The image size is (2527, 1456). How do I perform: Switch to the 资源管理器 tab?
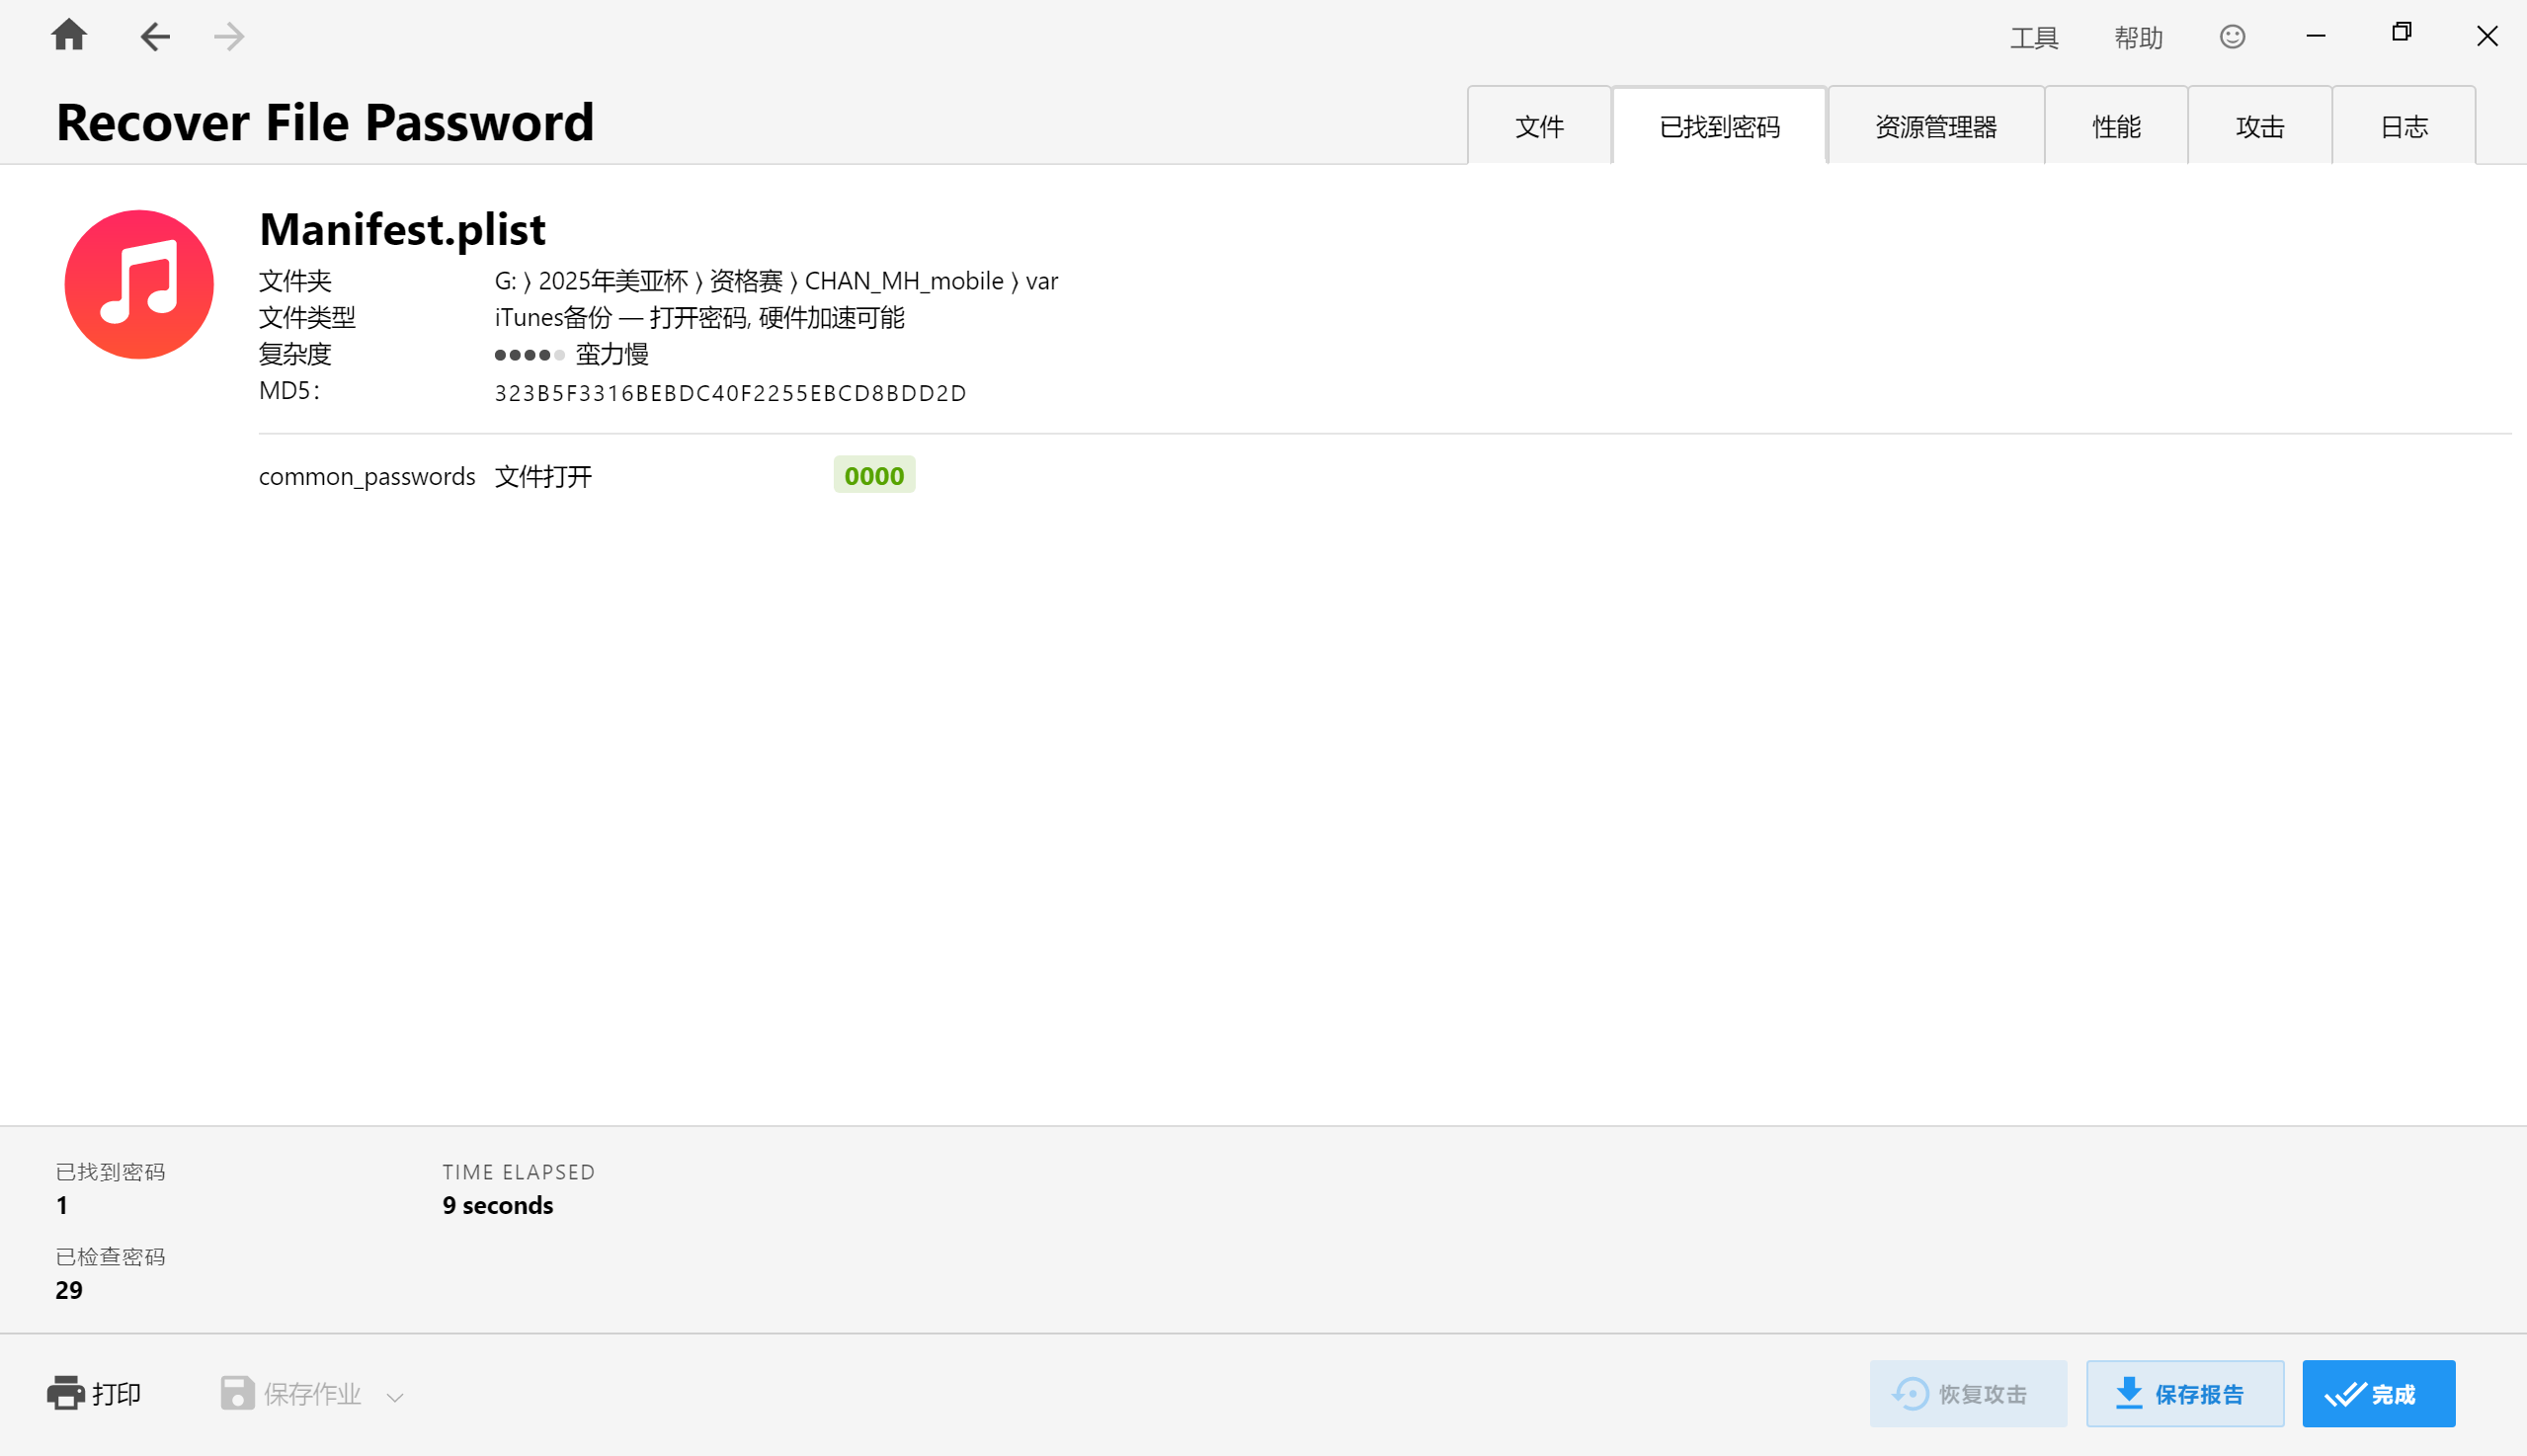[x=1935, y=127]
